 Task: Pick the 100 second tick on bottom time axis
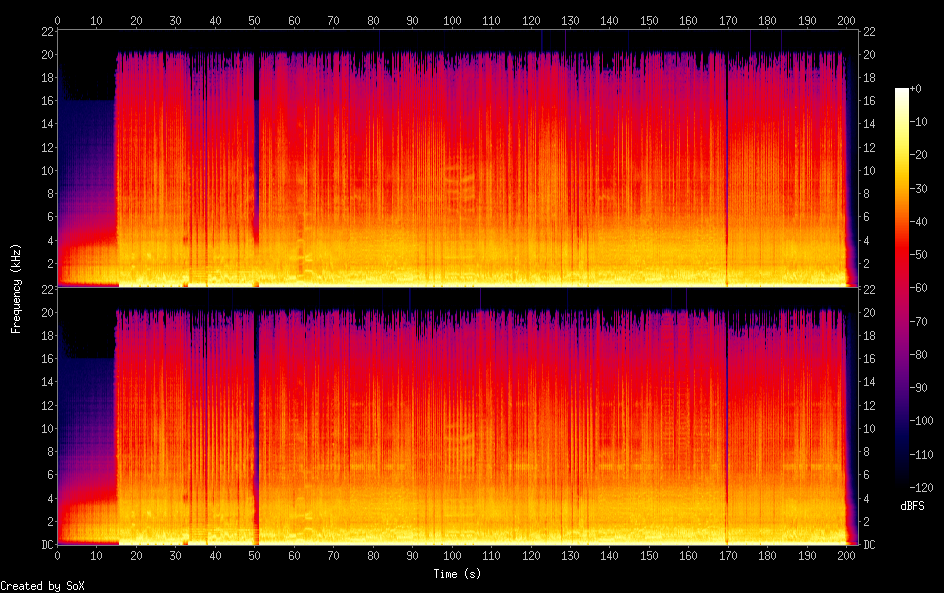[x=452, y=555]
